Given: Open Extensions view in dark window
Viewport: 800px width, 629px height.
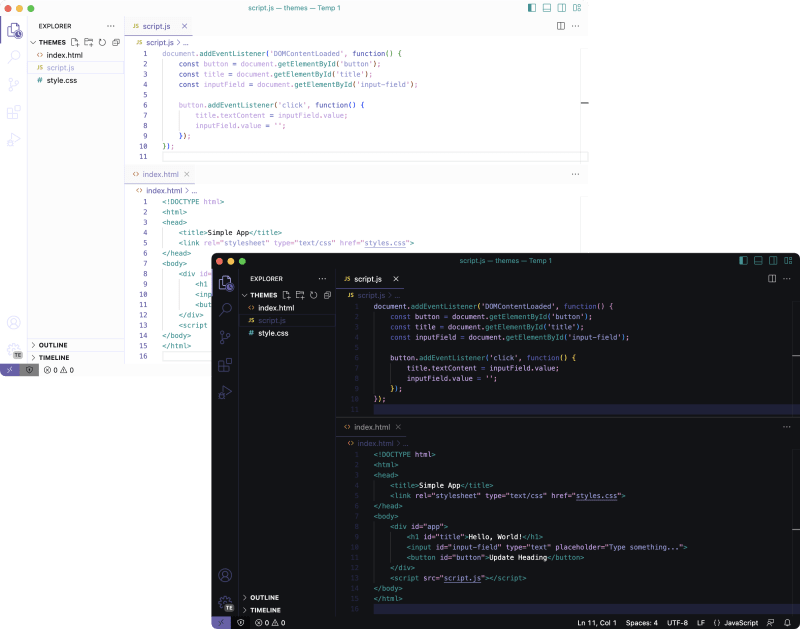Looking at the screenshot, I should pos(225,365).
